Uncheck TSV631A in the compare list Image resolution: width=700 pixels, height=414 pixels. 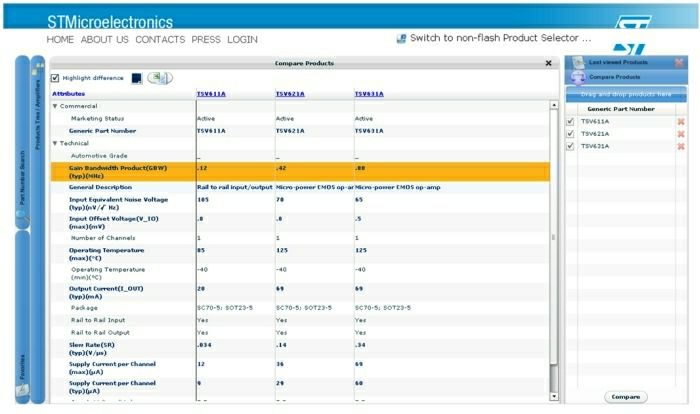pos(570,146)
